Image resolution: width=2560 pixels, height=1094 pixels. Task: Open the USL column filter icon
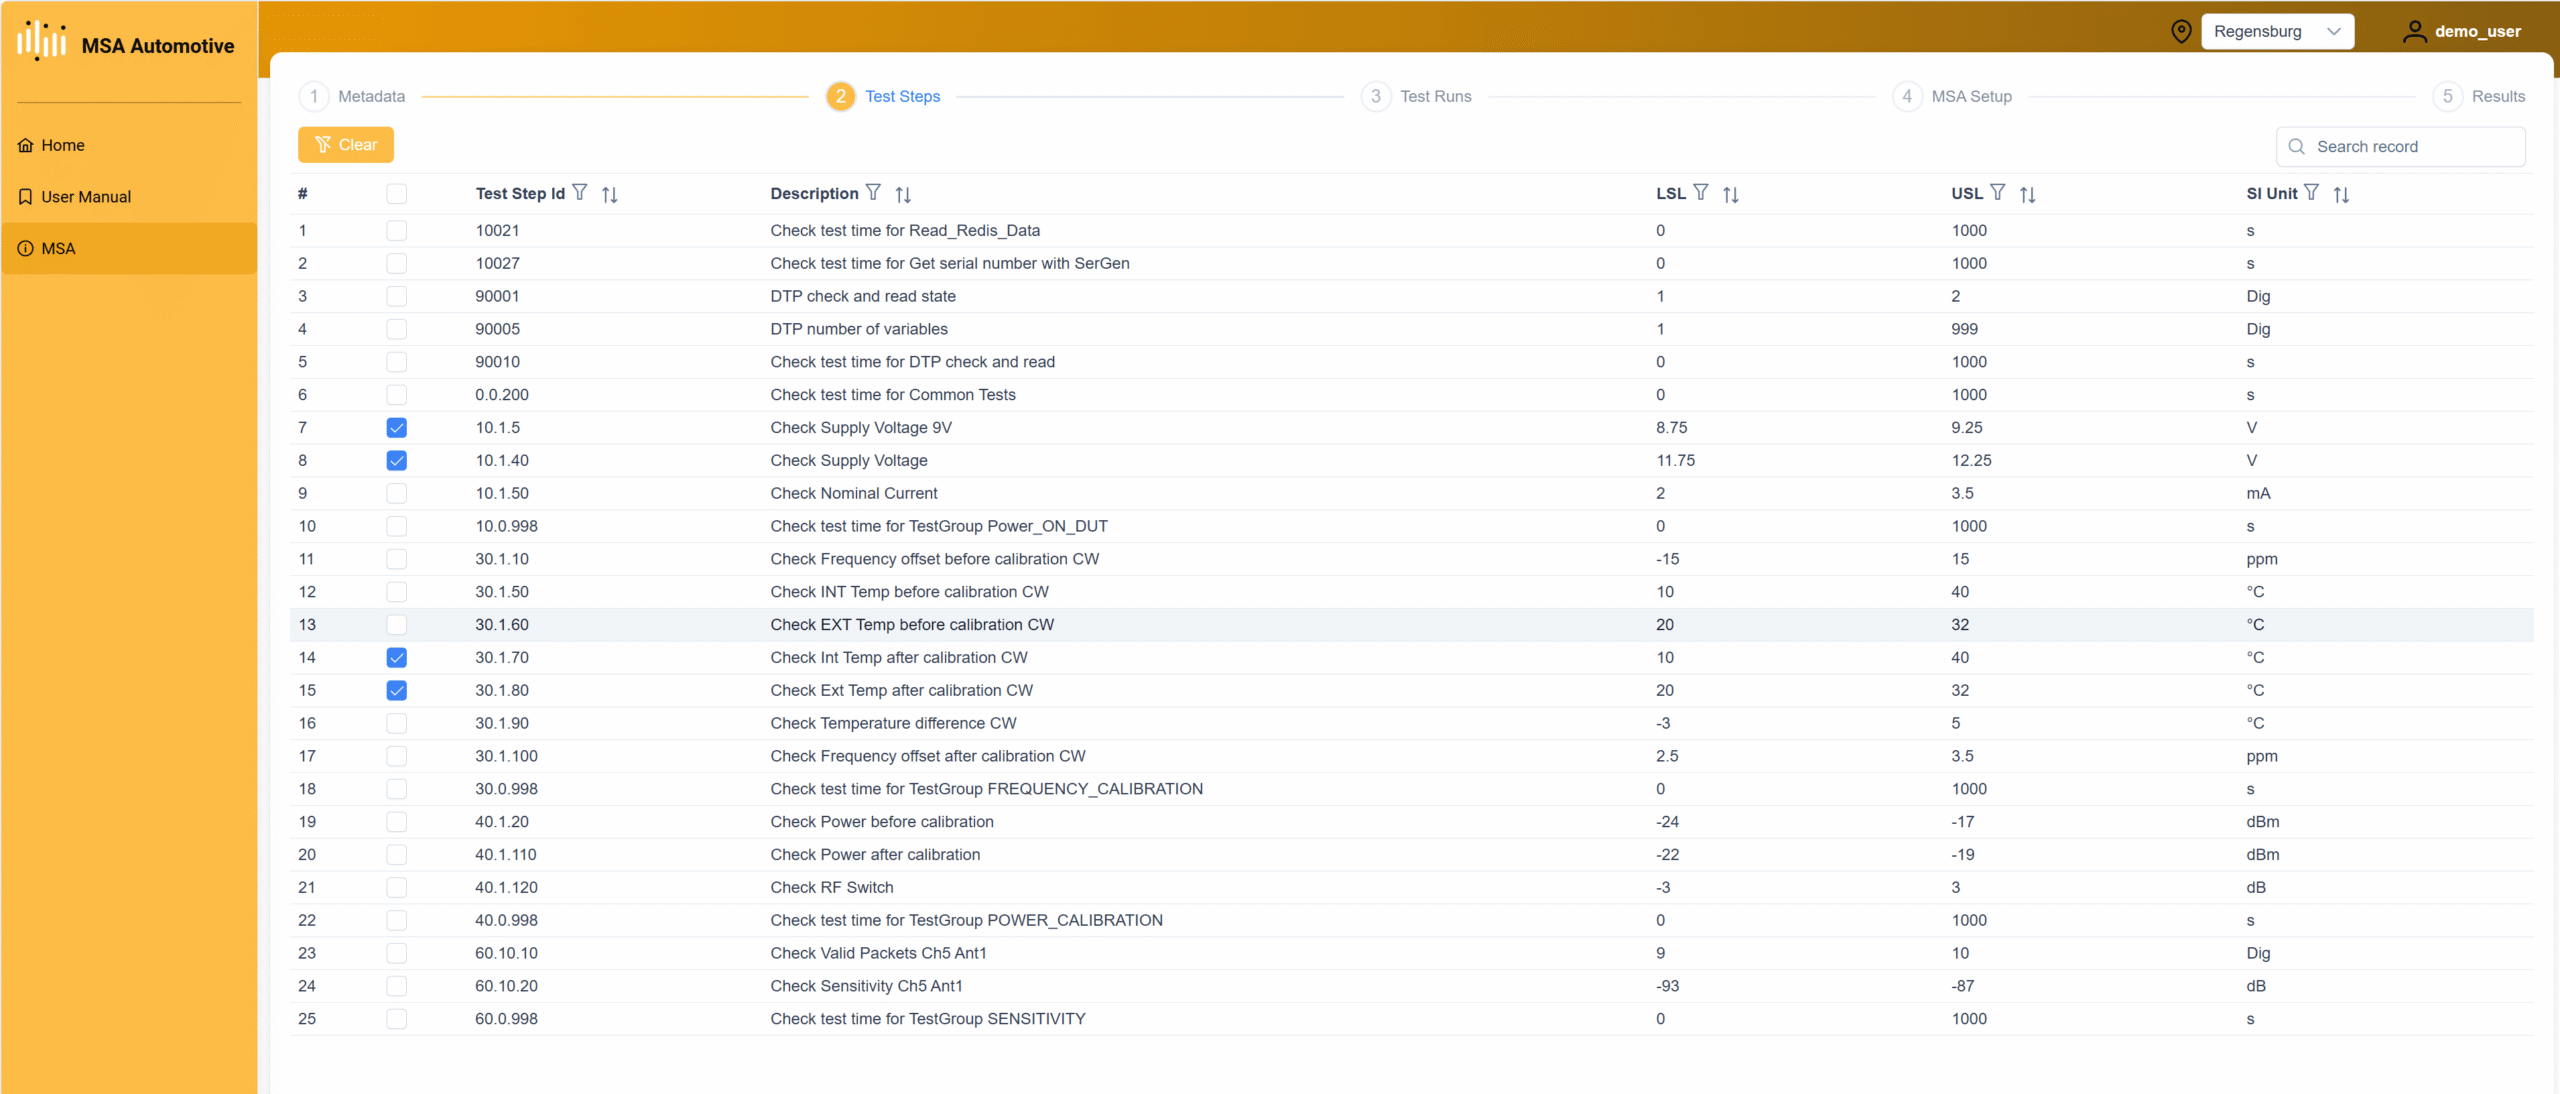(1997, 193)
